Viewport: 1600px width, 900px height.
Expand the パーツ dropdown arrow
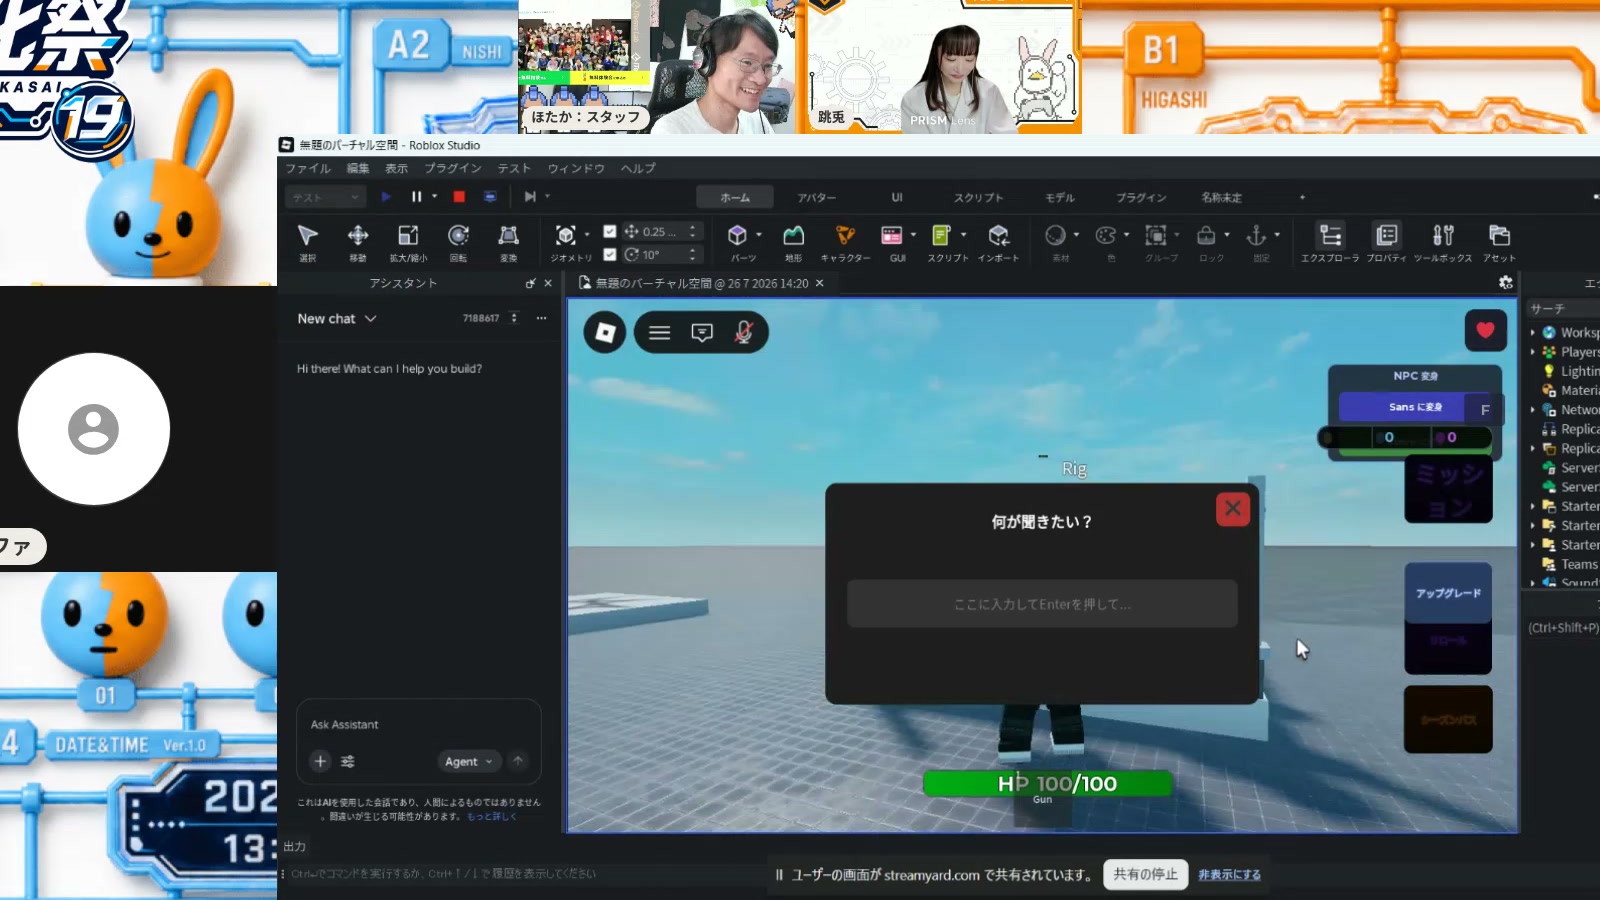759,235
